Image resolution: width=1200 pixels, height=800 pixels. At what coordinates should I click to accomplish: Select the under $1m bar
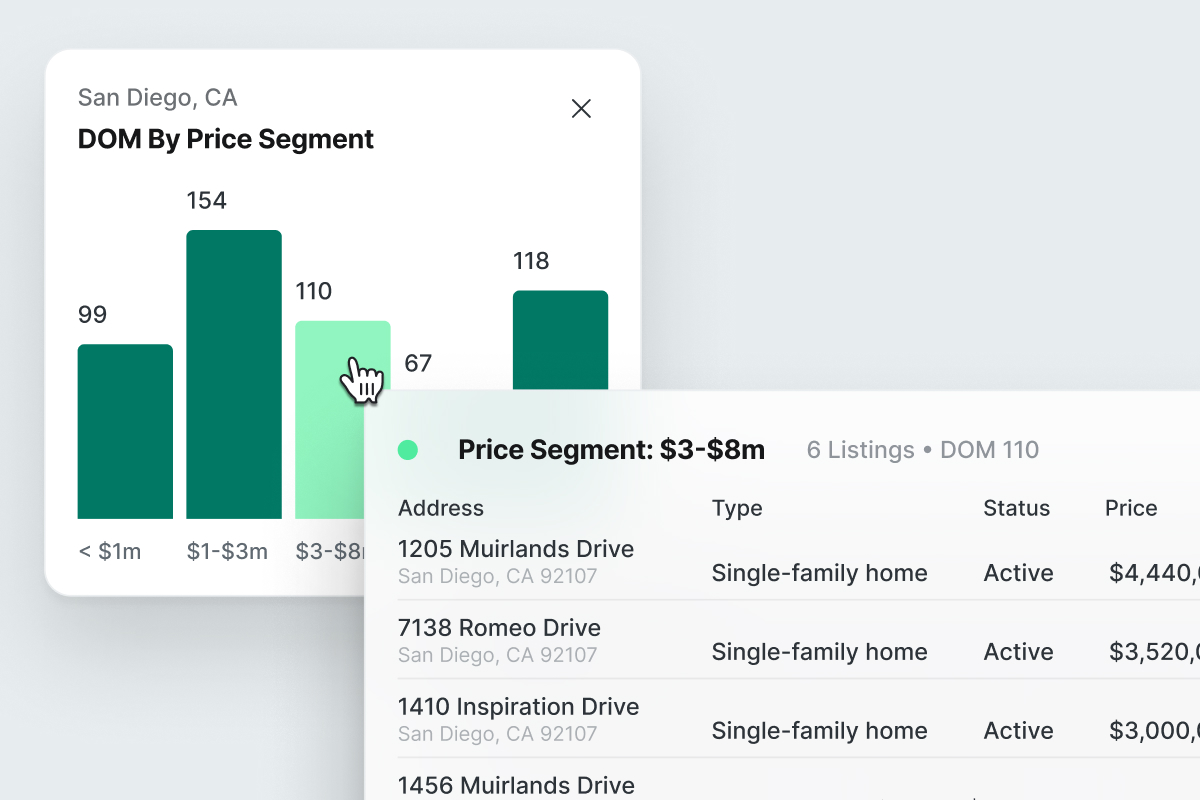[125, 431]
